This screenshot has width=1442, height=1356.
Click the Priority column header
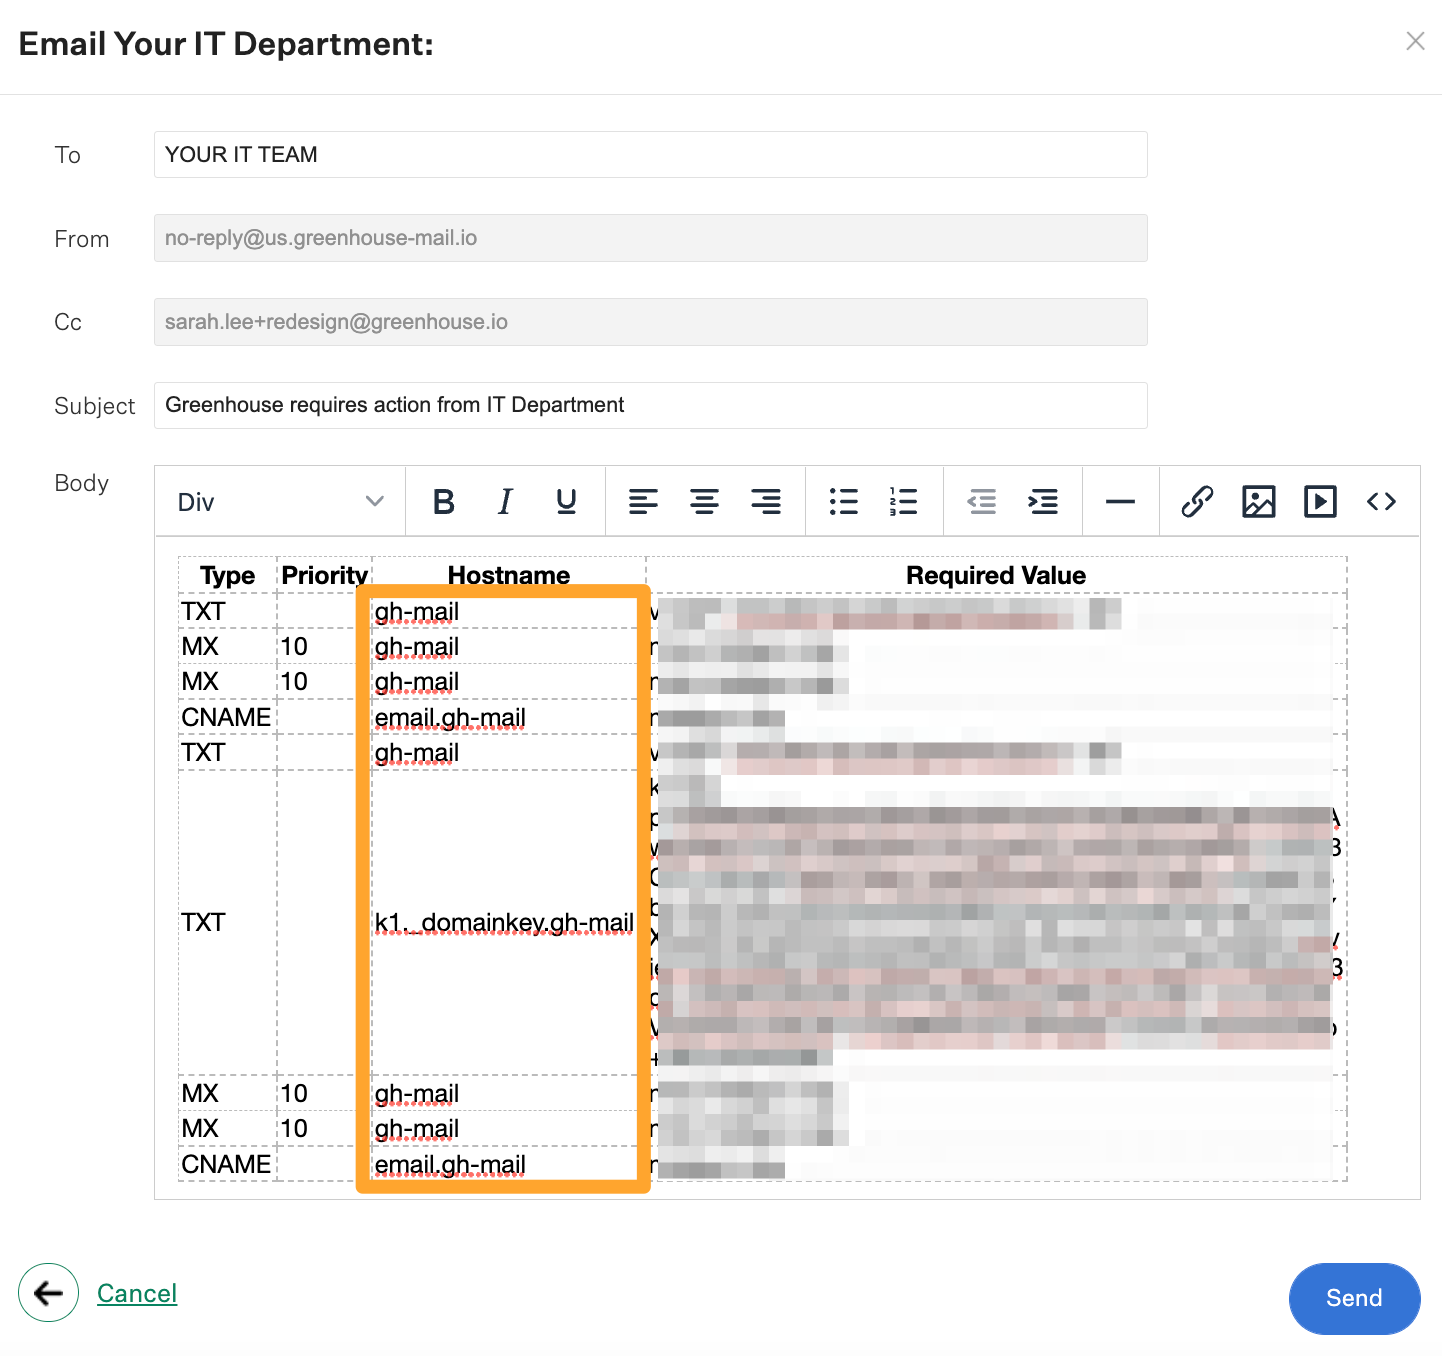pos(324,575)
